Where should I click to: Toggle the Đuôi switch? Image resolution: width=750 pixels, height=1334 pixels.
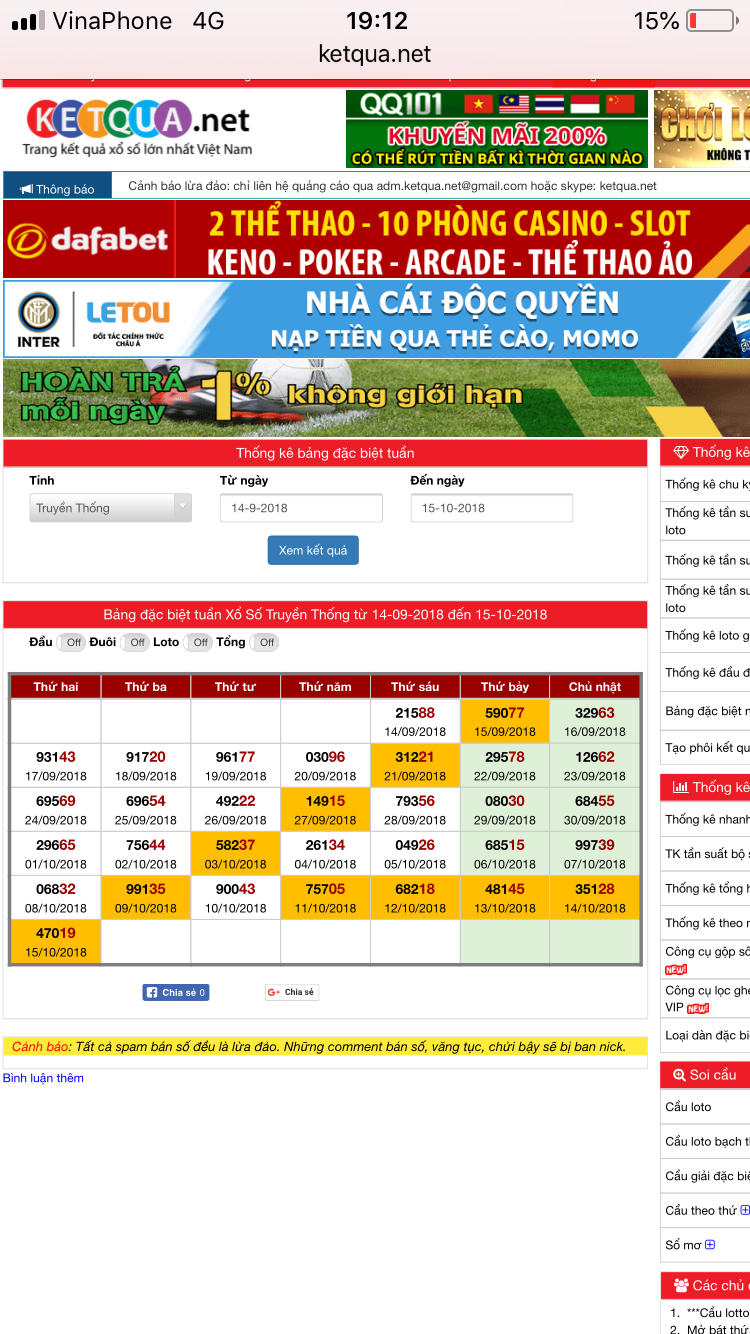pos(134,642)
